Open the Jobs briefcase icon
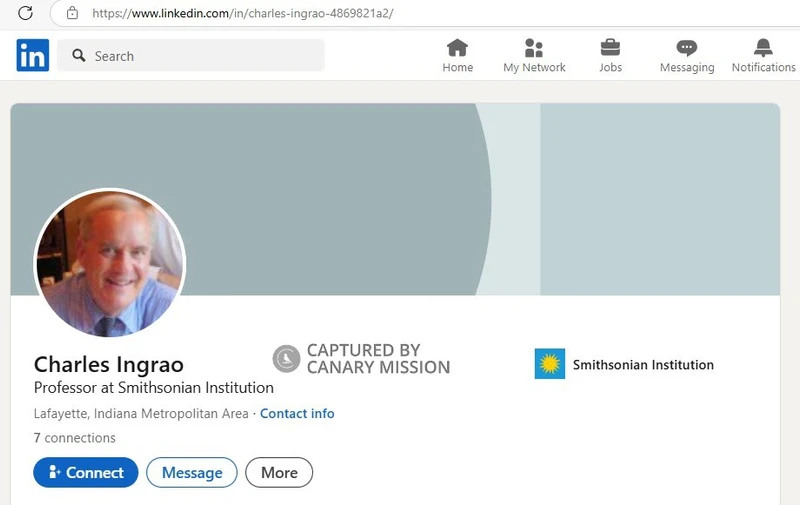The width and height of the screenshot is (800, 505). pos(610,49)
